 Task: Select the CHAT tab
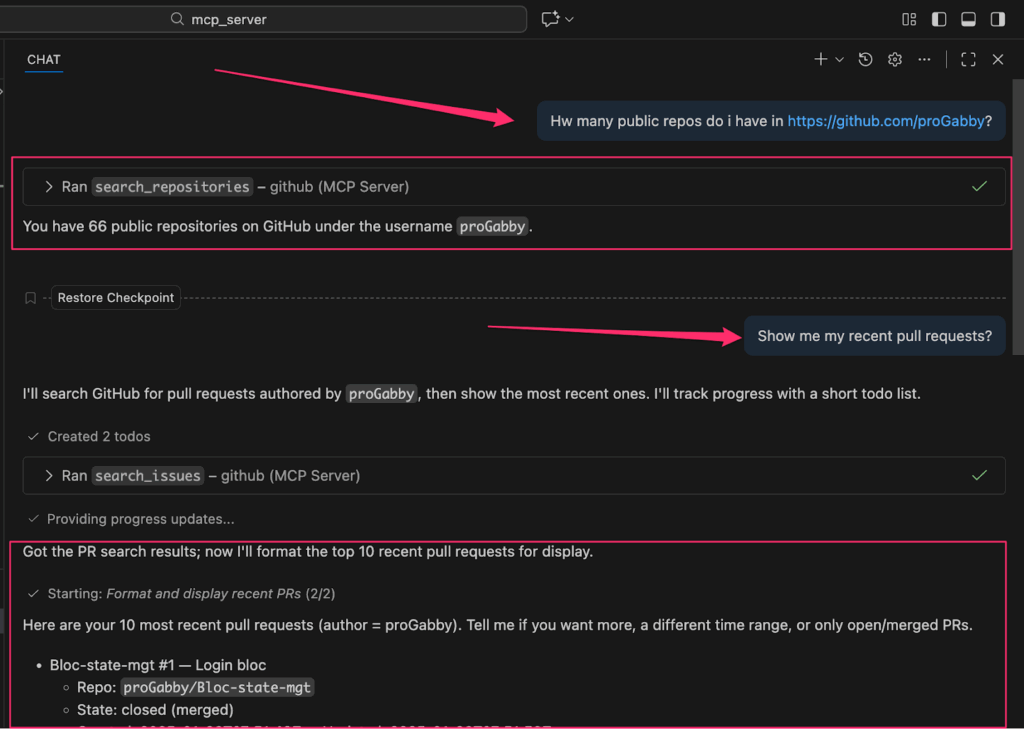43,60
